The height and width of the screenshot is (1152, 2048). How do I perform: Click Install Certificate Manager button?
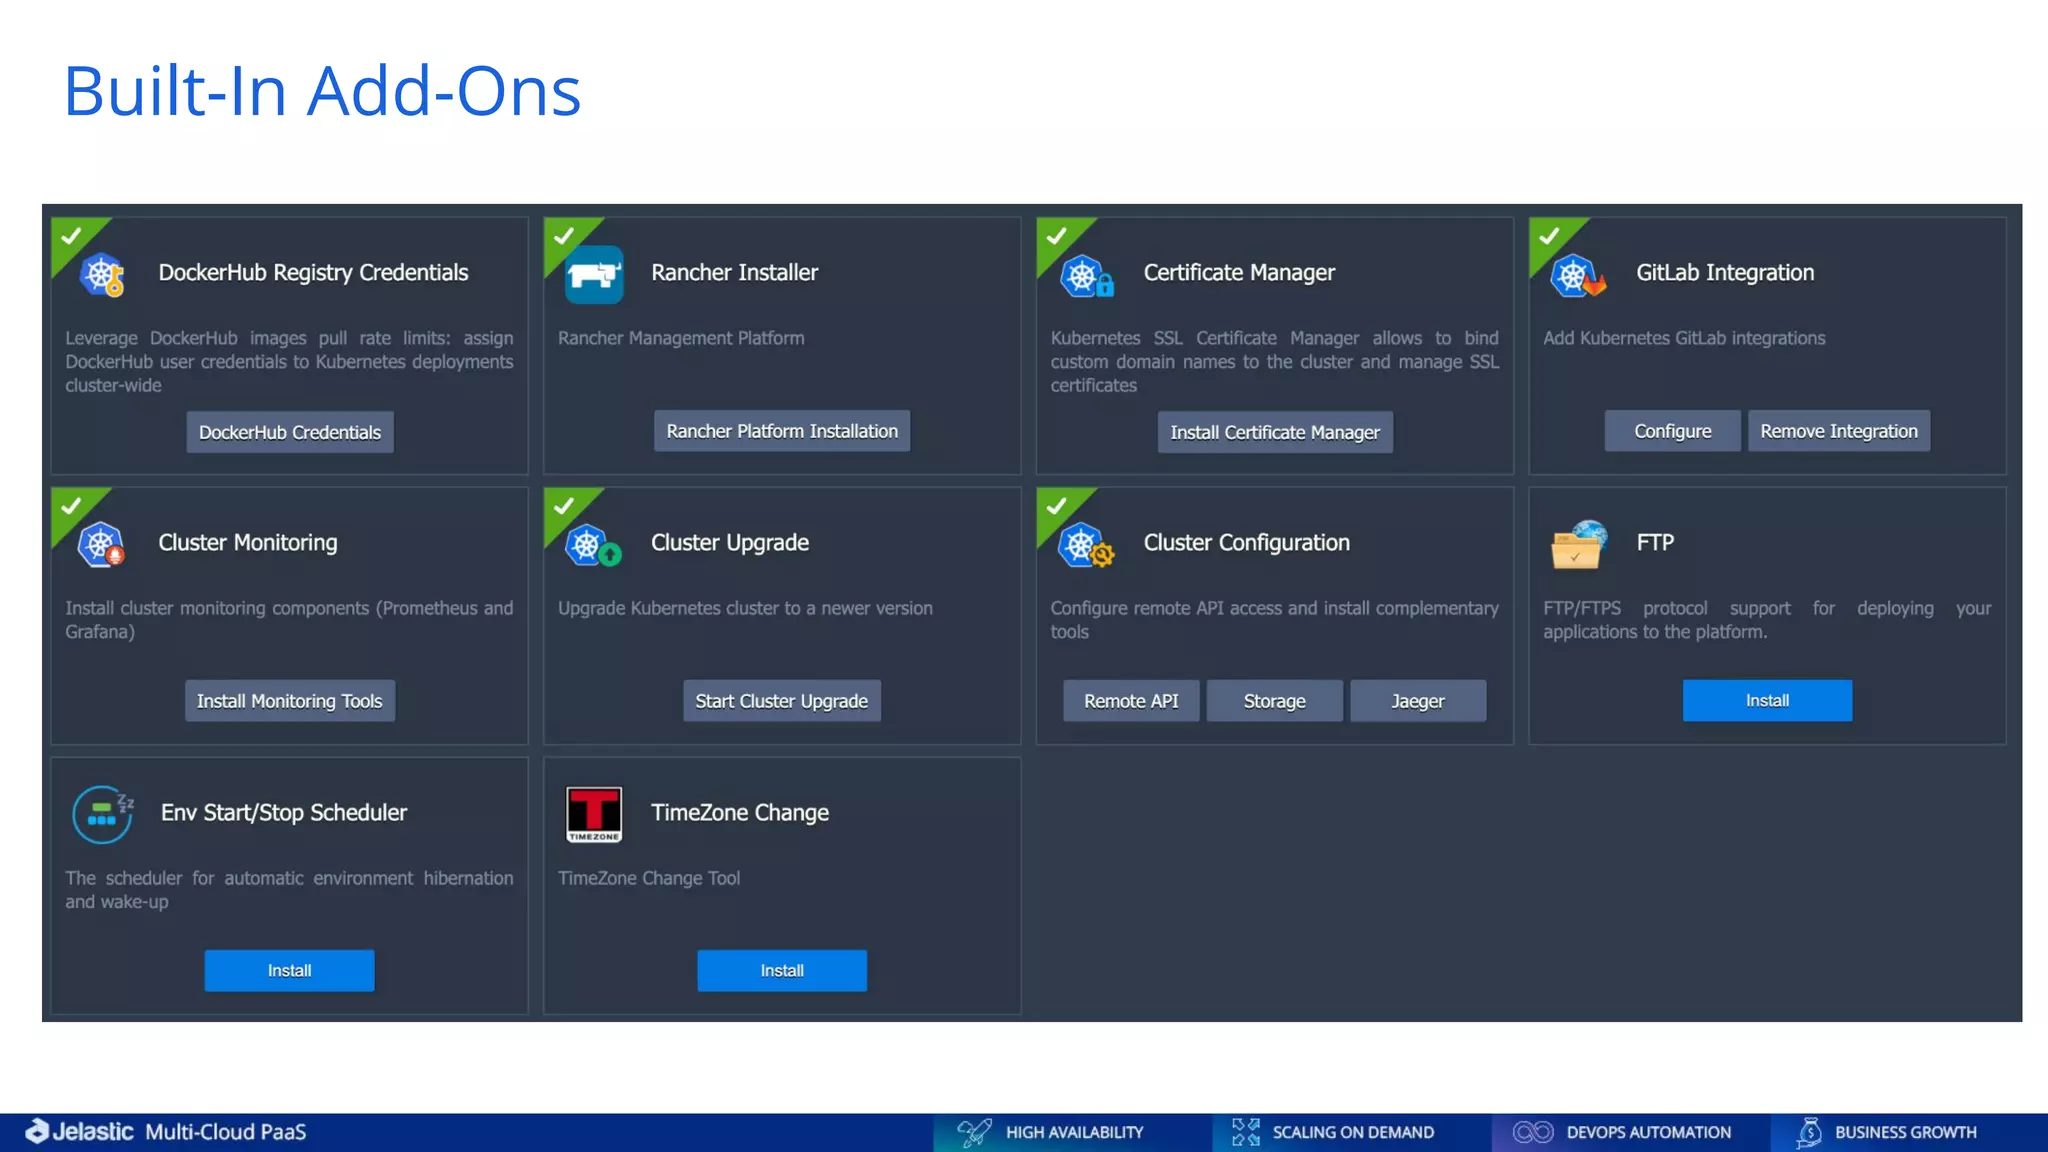tap(1275, 432)
